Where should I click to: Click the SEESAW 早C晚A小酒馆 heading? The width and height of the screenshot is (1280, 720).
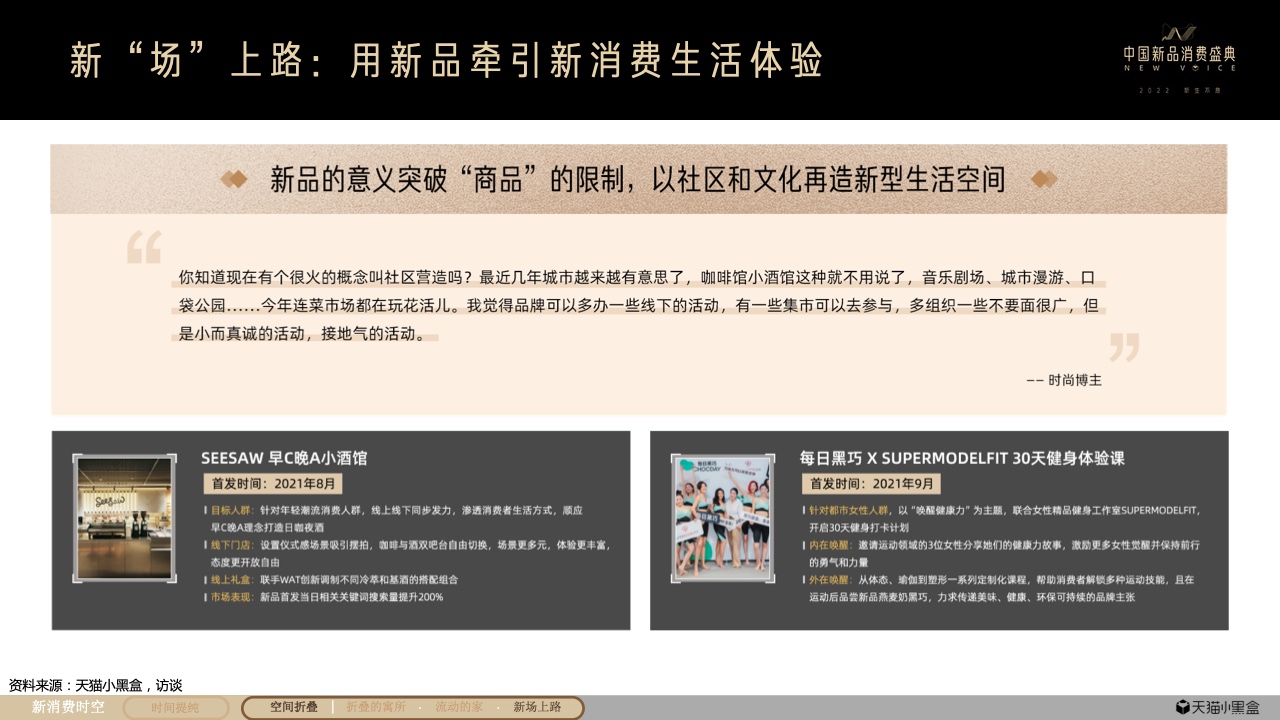tap(284, 458)
